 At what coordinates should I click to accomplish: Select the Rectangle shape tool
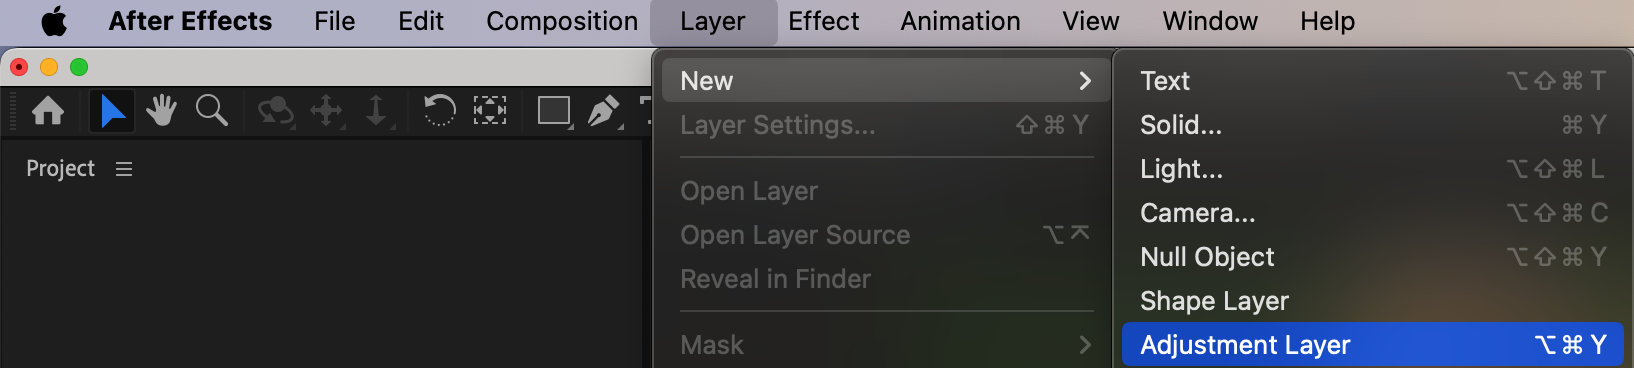554,110
